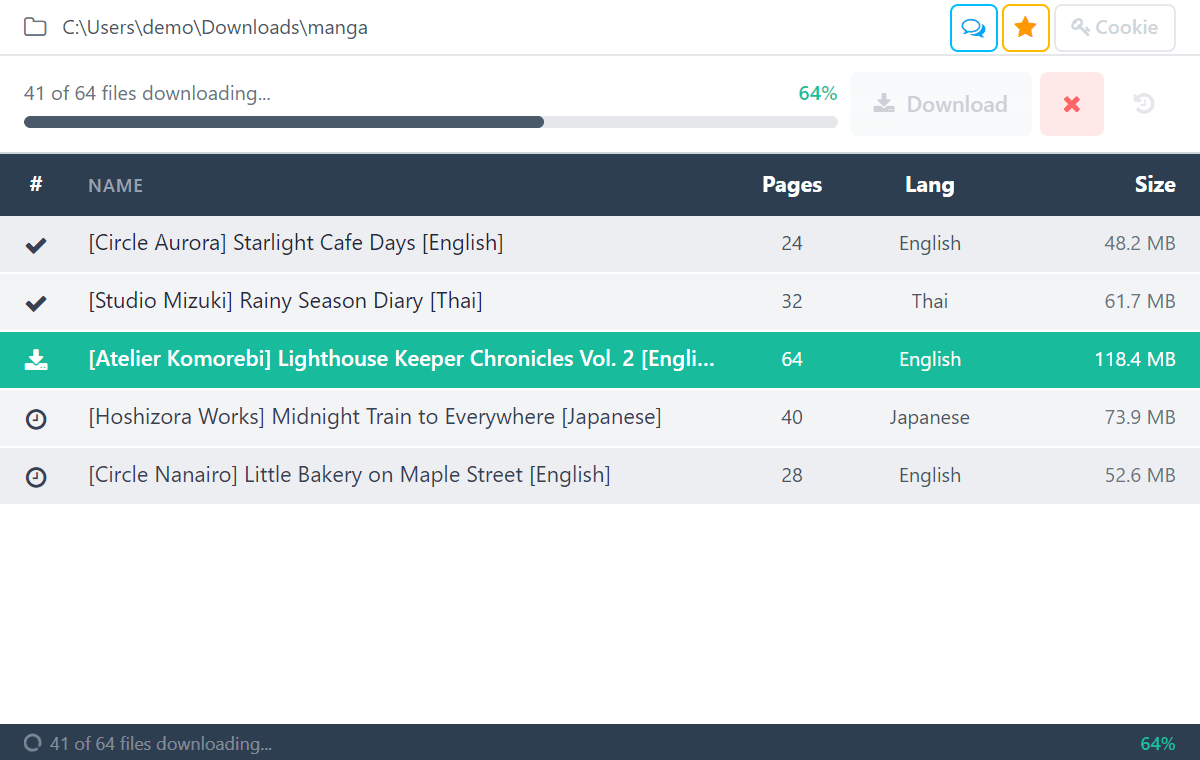Click the history restore icon
Viewport: 1200px width, 760px height.
[x=1144, y=104]
